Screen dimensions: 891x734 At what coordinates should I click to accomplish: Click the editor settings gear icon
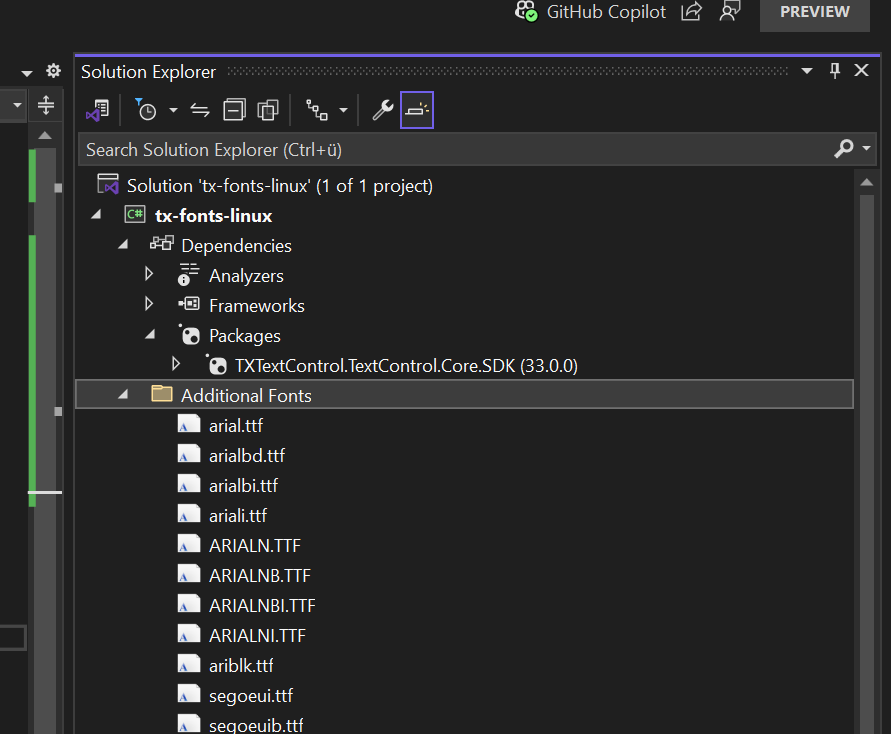click(x=53, y=70)
